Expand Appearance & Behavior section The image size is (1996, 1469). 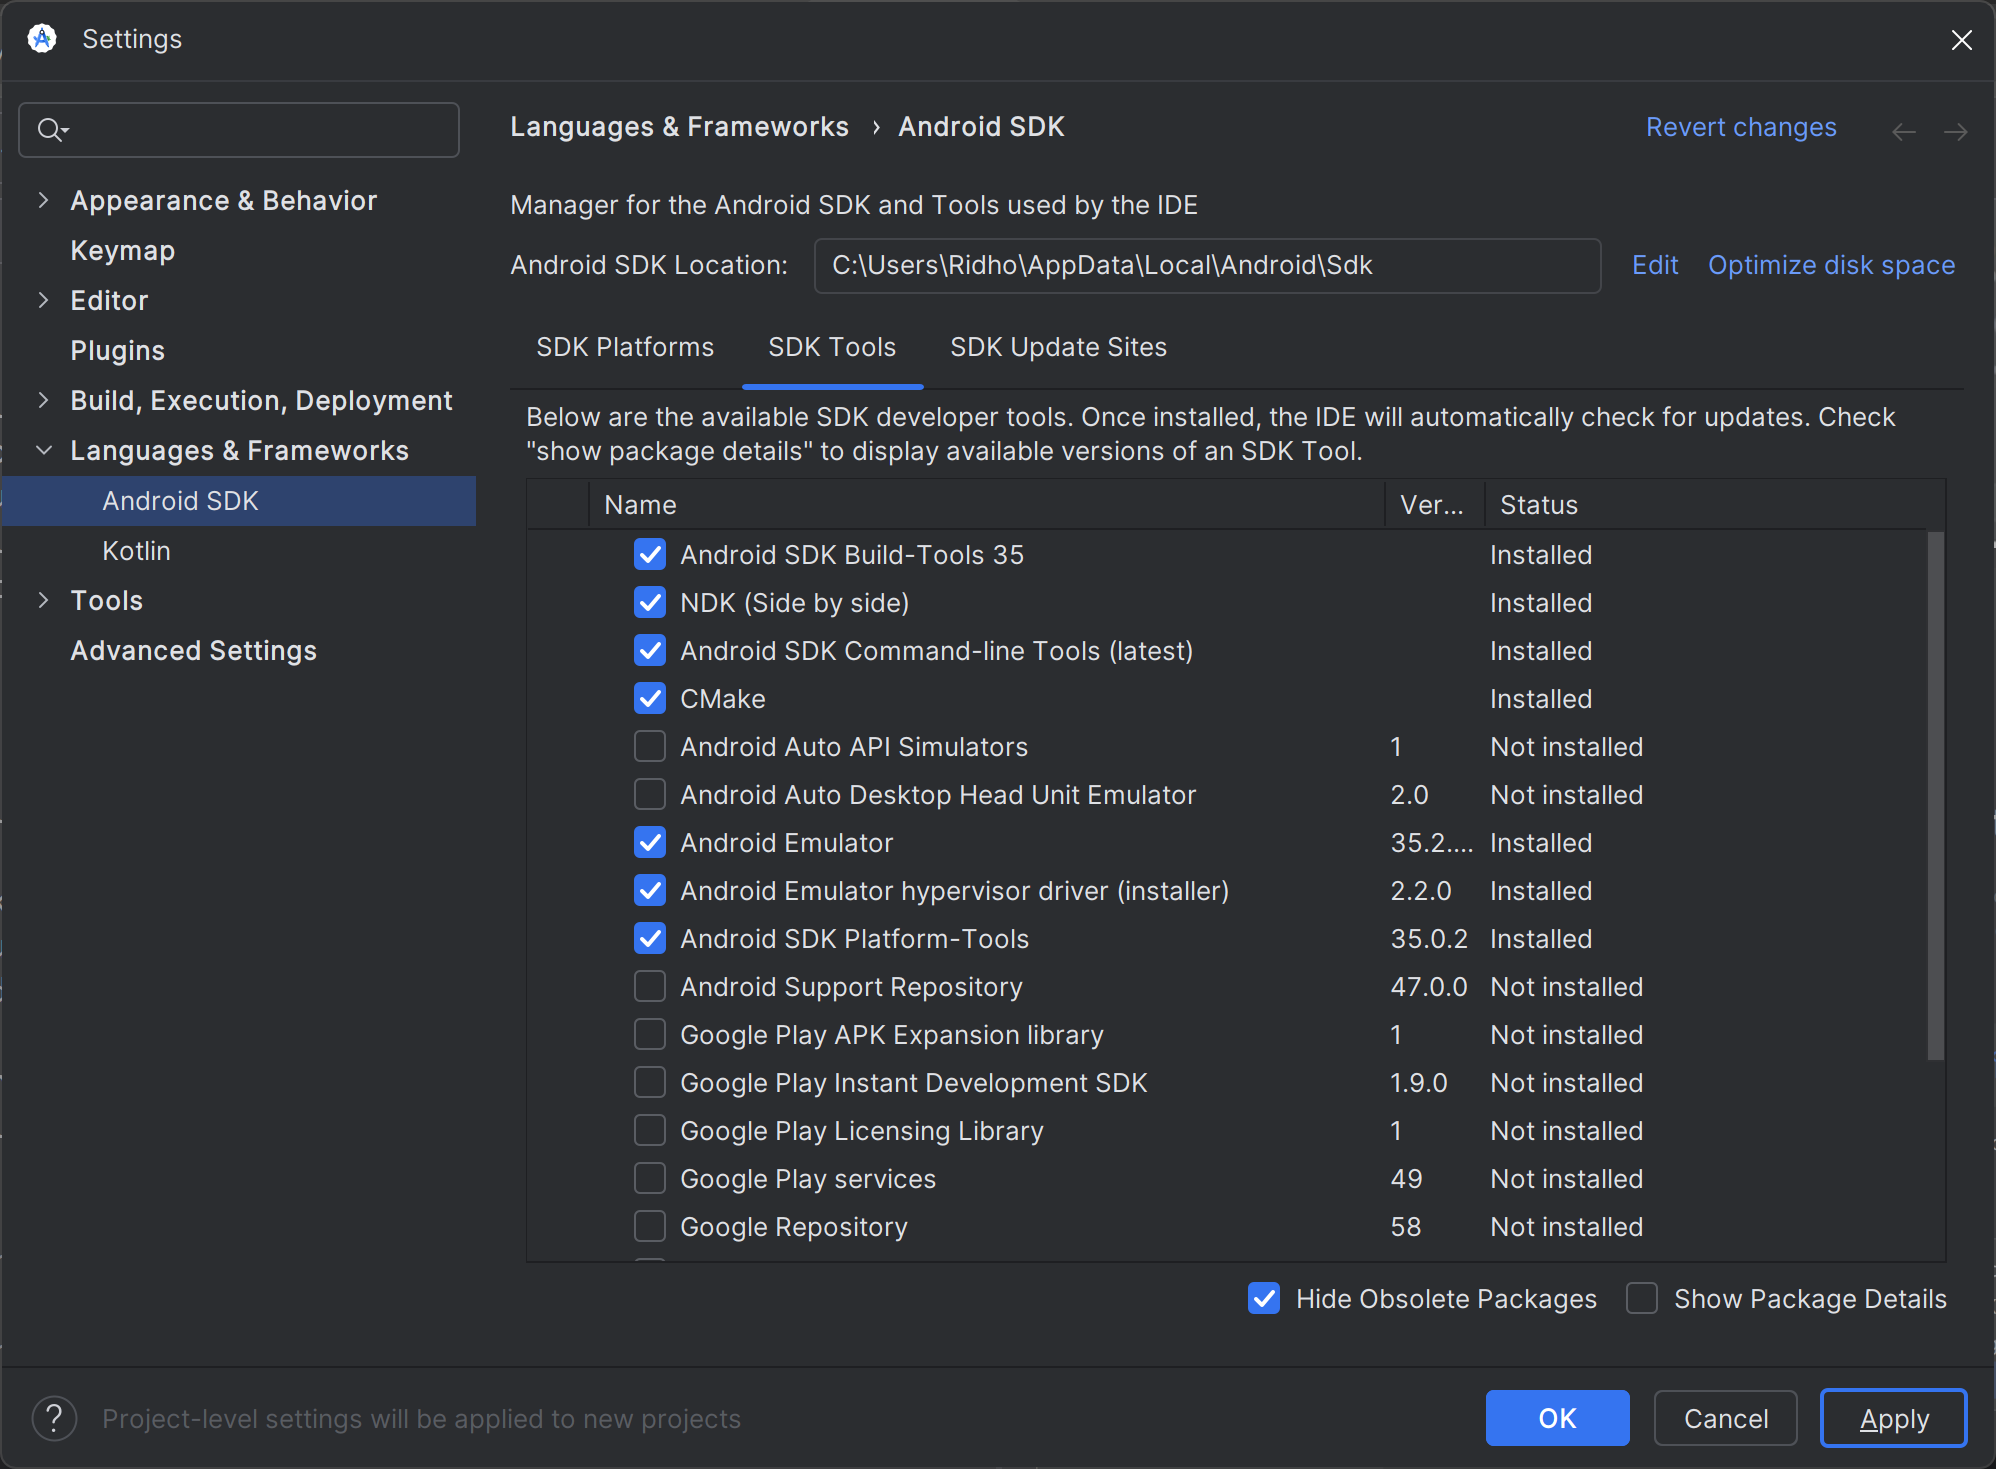(x=43, y=200)
